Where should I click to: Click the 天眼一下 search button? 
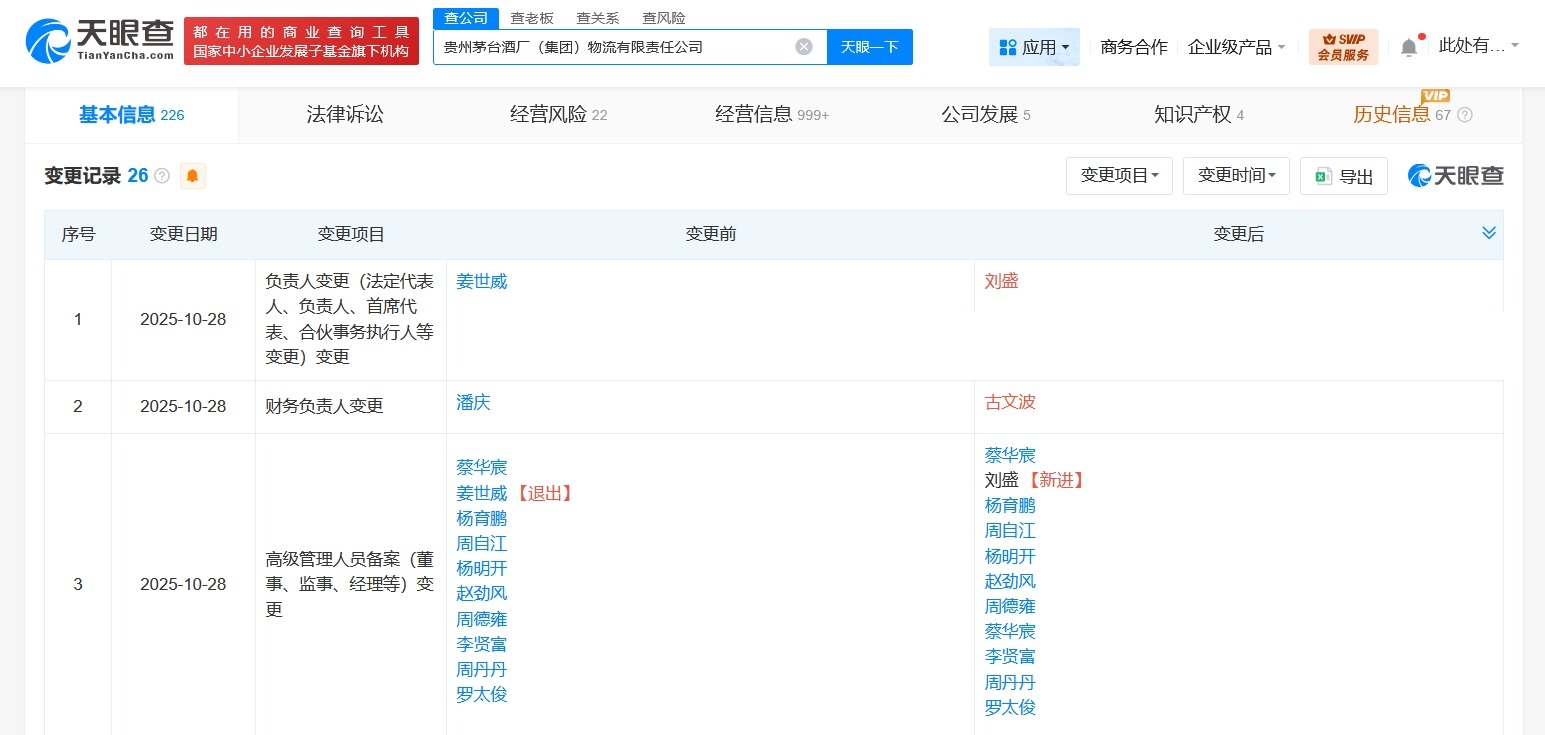pos(869,46)
